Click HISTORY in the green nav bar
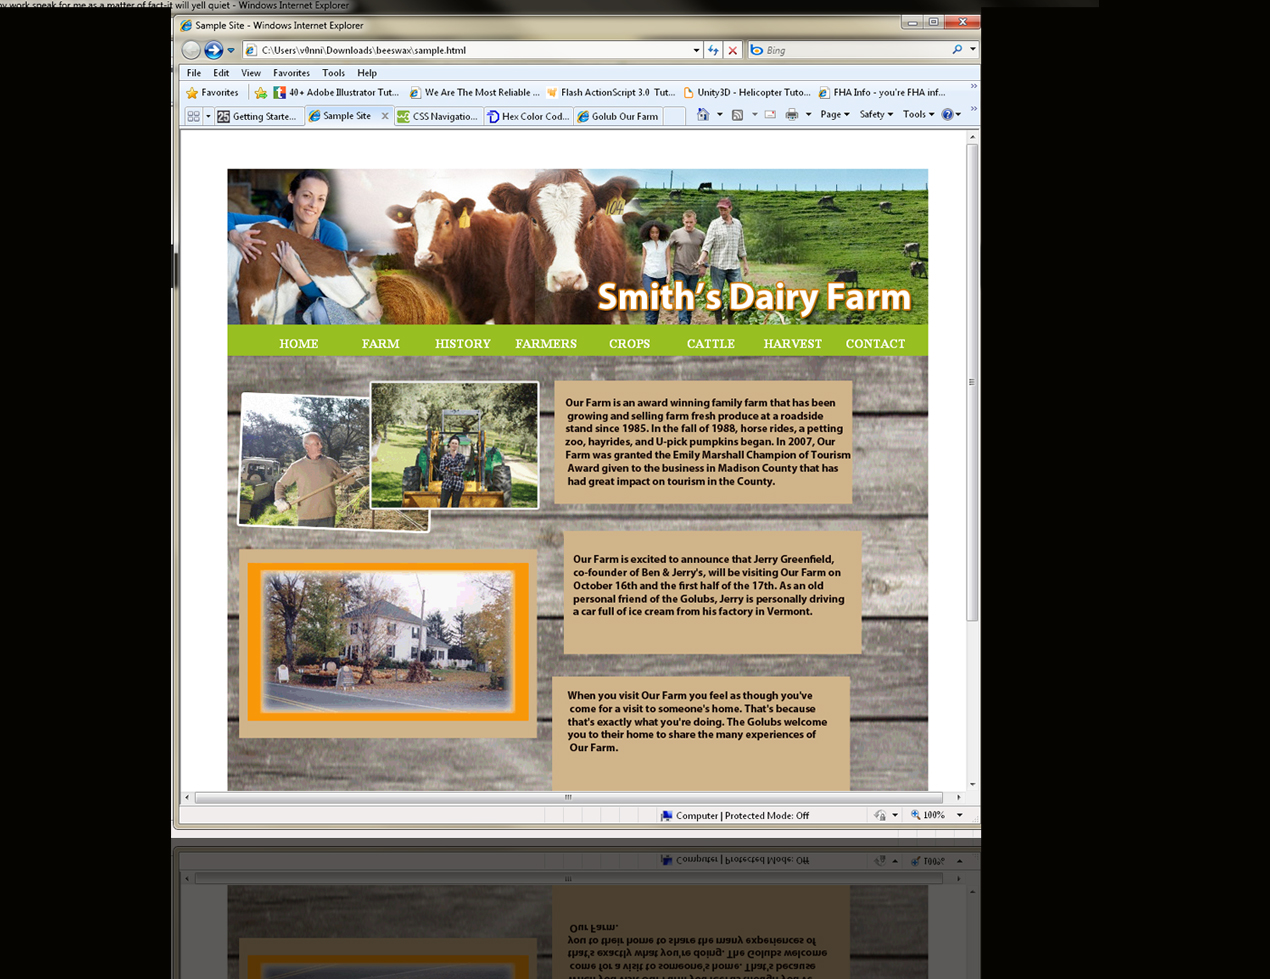This screenshot has width=1270, height=979. pyautogui.click(x=463, y=343)
